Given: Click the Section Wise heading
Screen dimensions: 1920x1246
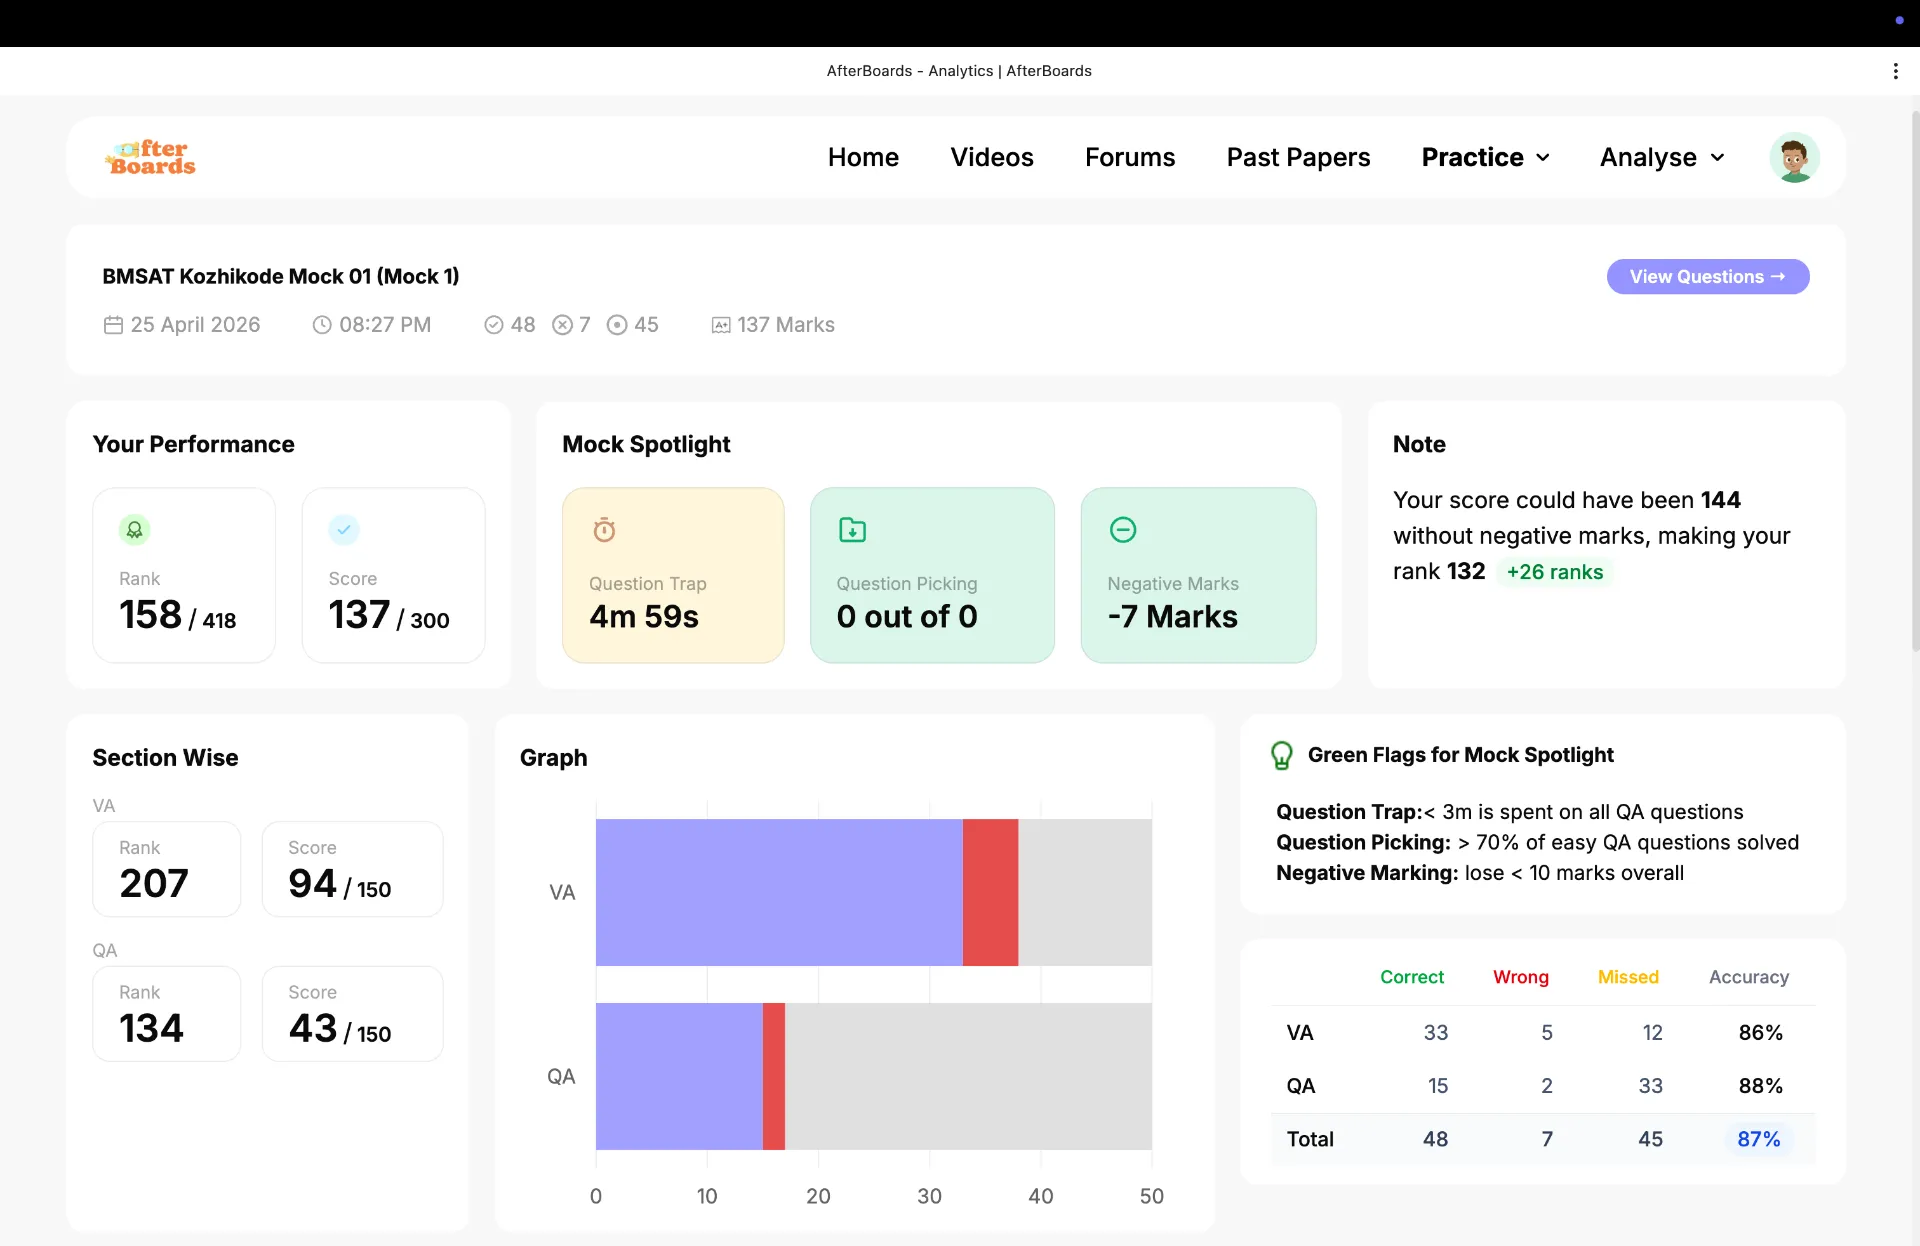Looking at the screenshot, I should [x=165, y=758].
